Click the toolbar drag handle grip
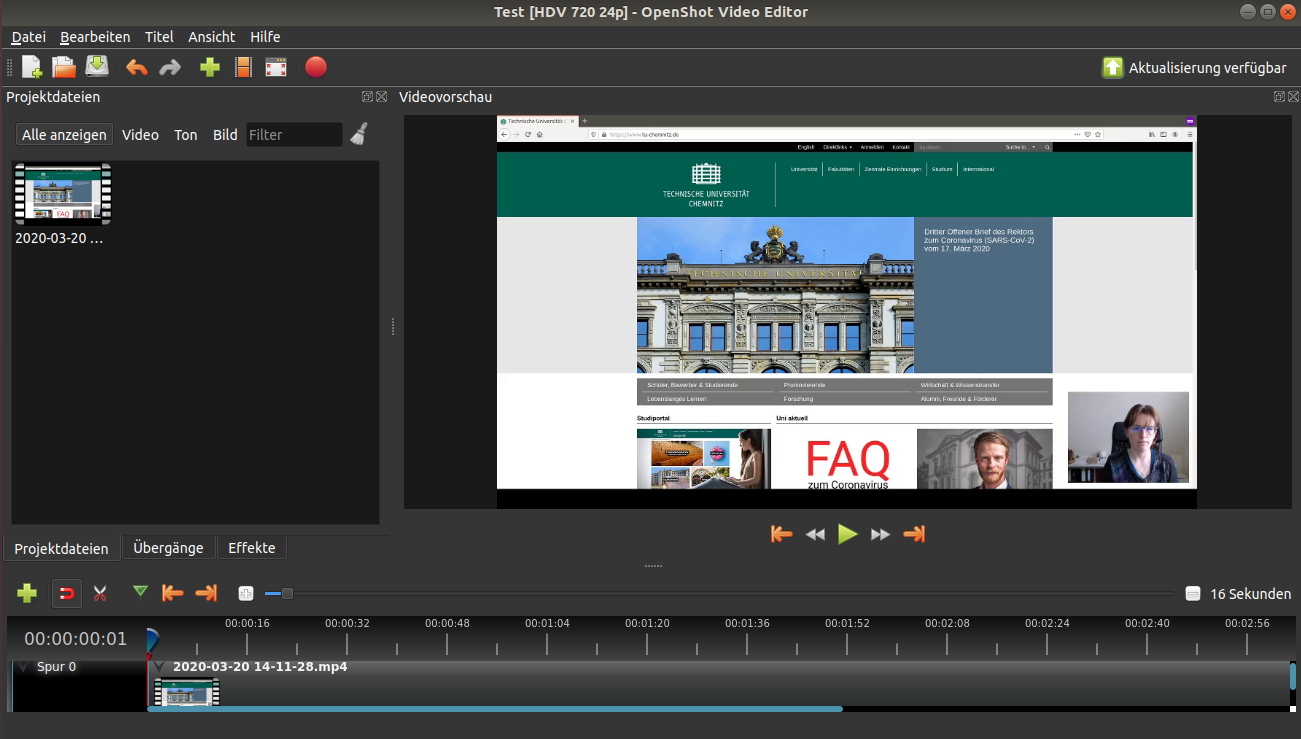The width and height of the screenshot is (1301, 739). (10, 67)
